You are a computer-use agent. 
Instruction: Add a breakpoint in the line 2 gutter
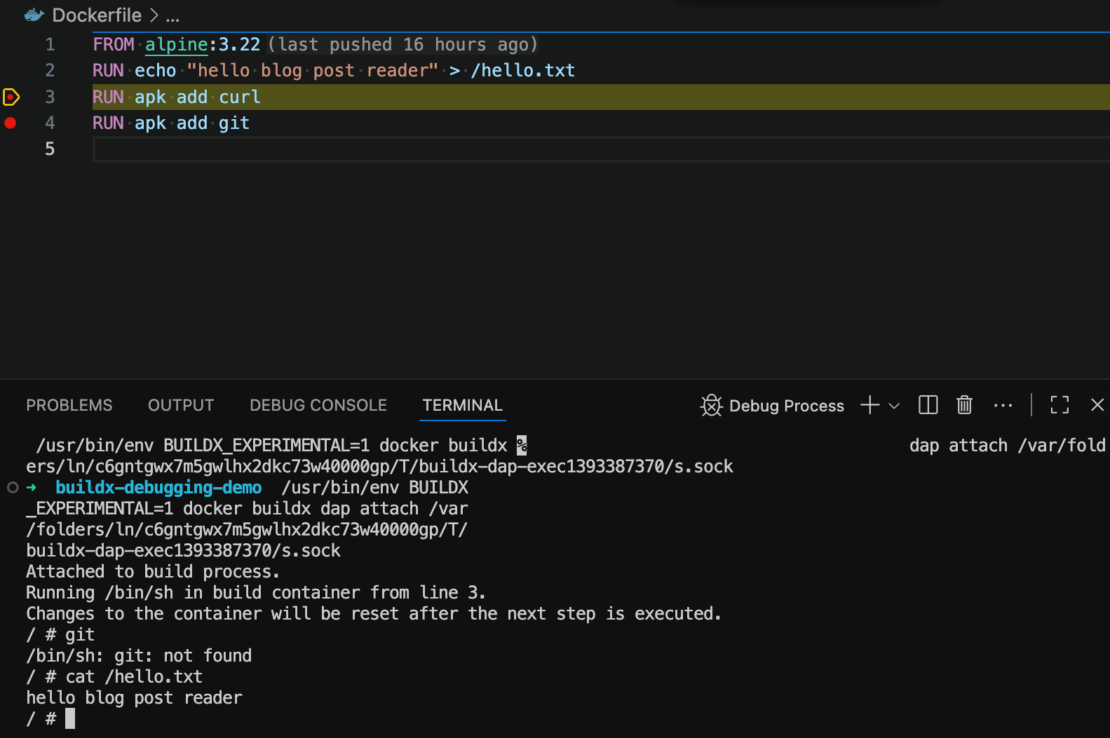tap(10, 70)
